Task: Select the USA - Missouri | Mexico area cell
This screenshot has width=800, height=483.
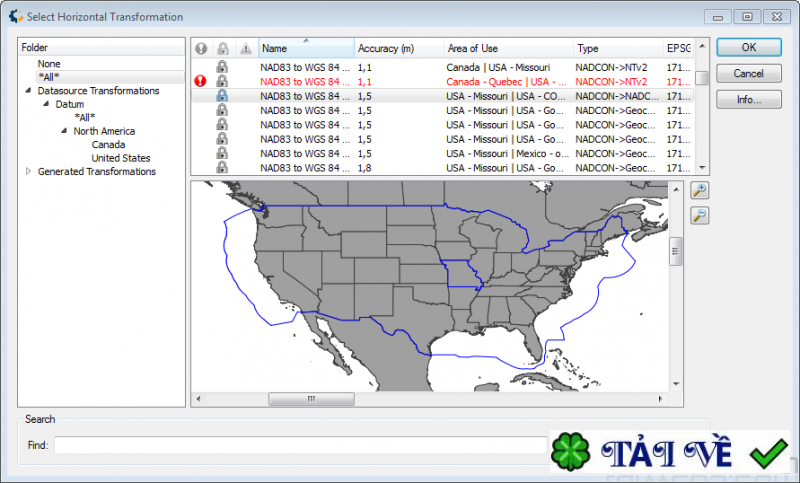Action: coord(507,154)
